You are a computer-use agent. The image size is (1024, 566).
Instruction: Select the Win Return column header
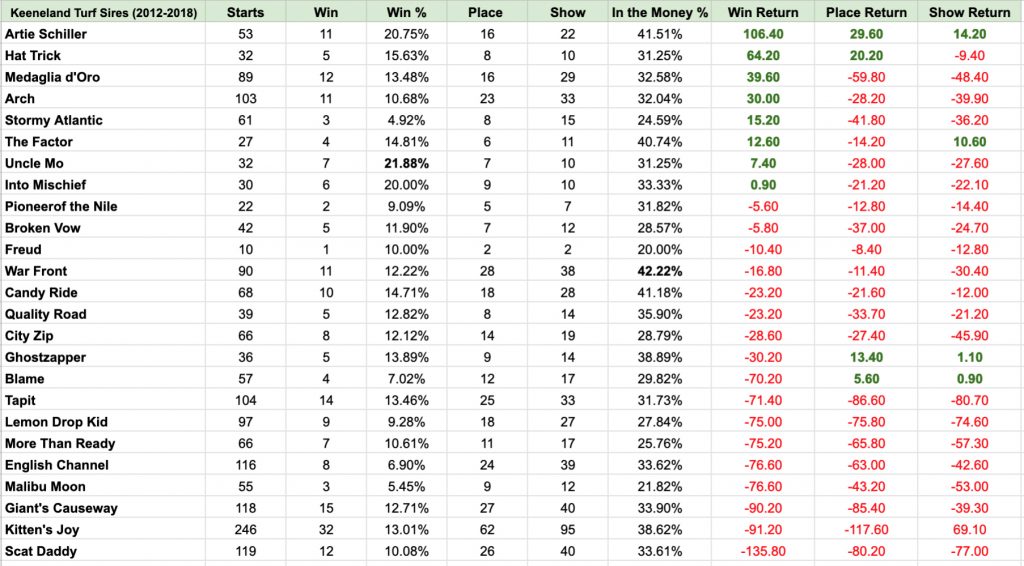point(763,12)
